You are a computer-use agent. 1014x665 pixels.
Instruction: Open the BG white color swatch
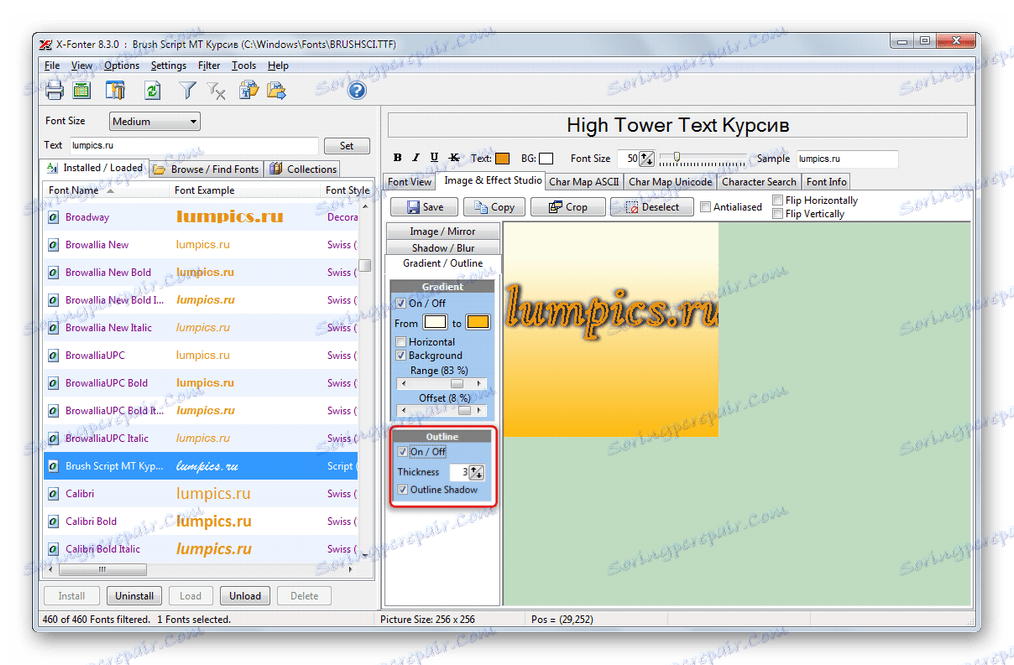(546, 158)
